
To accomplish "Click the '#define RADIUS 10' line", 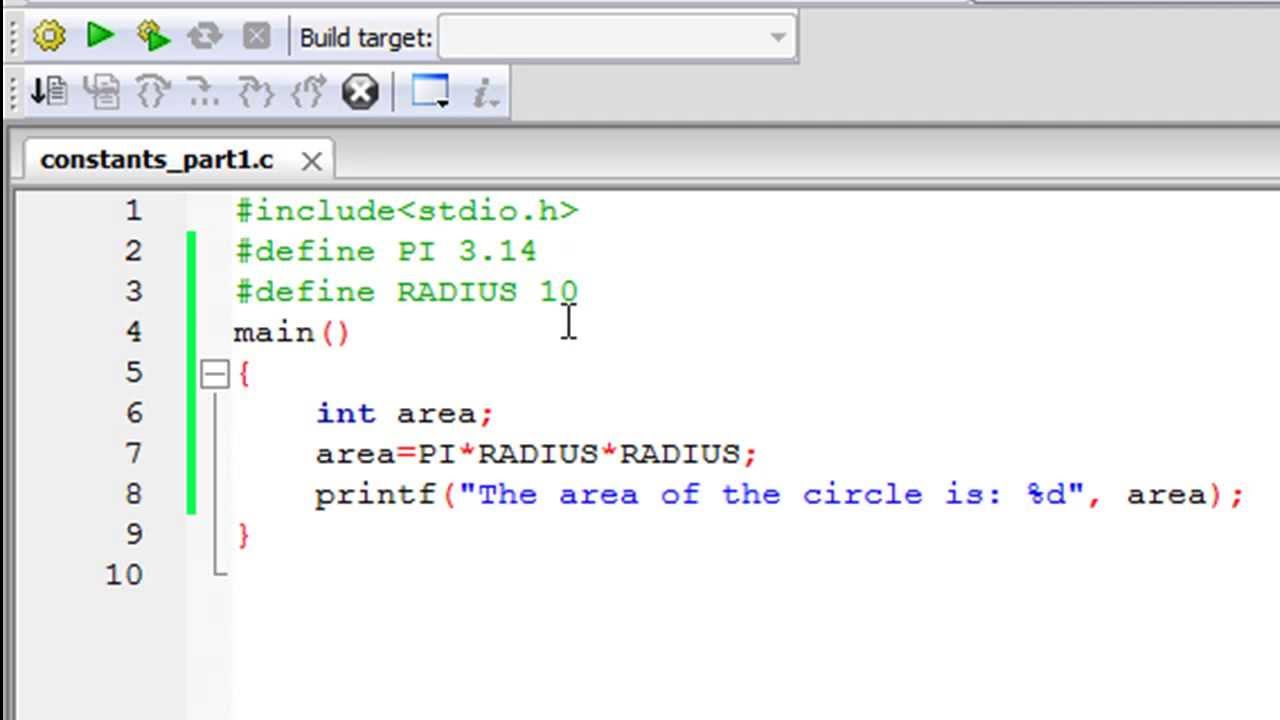I will tap(406, 292).
